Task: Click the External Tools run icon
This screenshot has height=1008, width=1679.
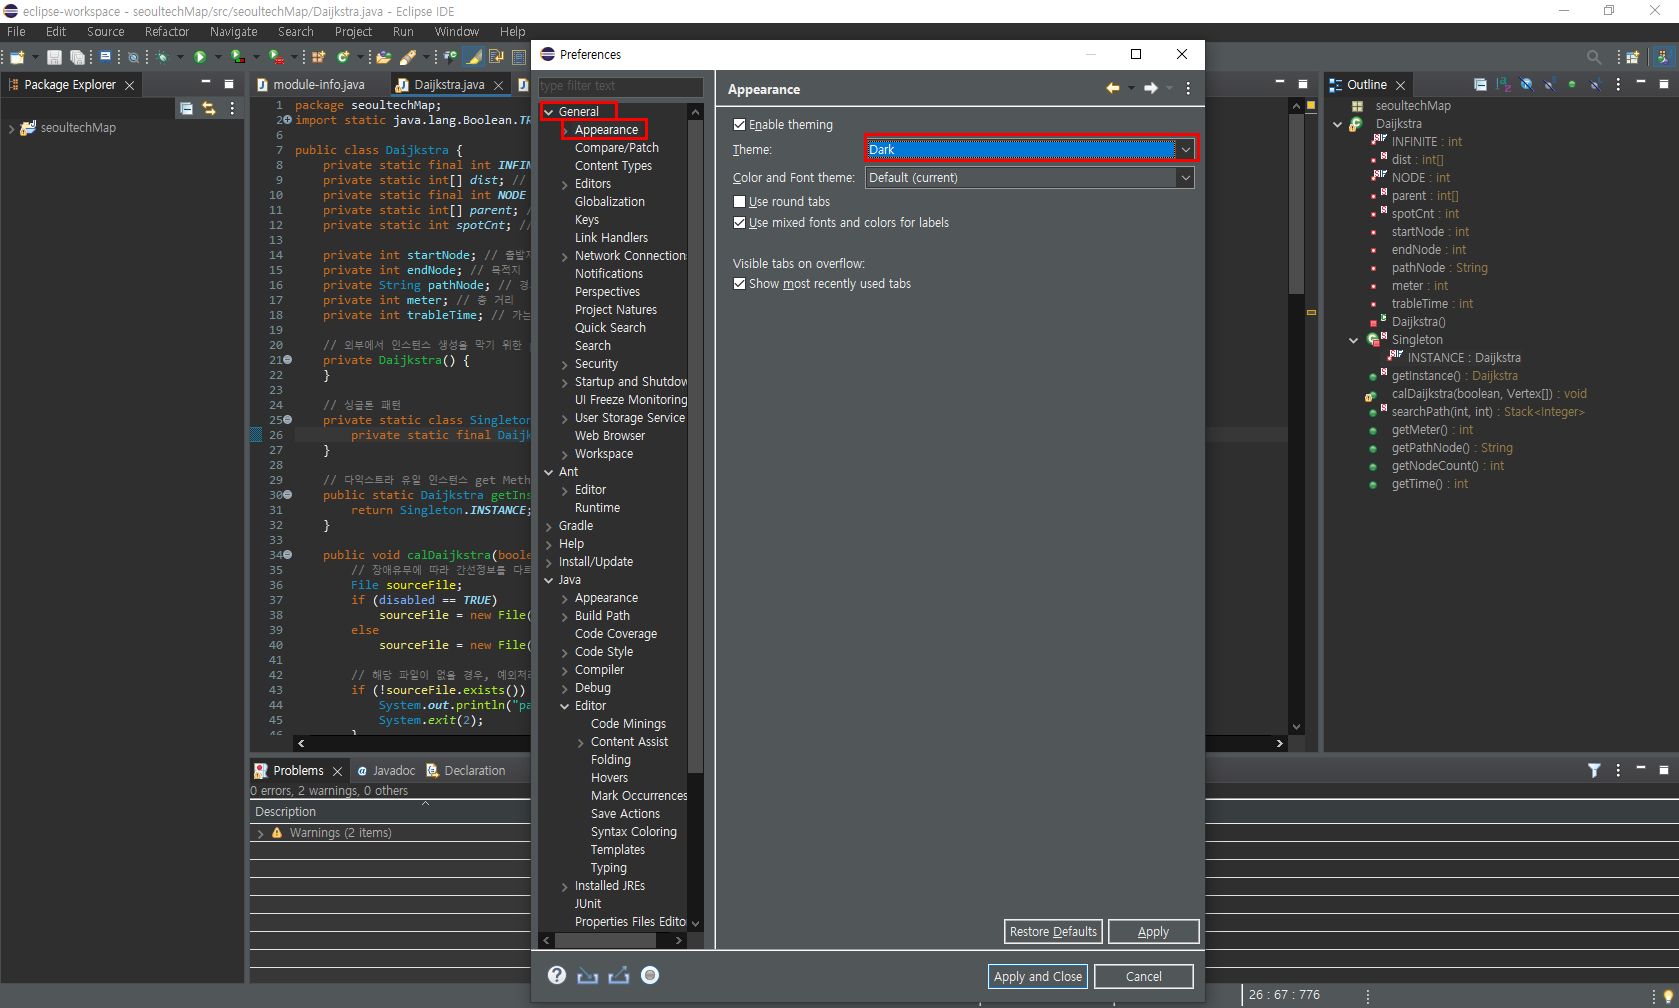Action: (x=275, y=57)
